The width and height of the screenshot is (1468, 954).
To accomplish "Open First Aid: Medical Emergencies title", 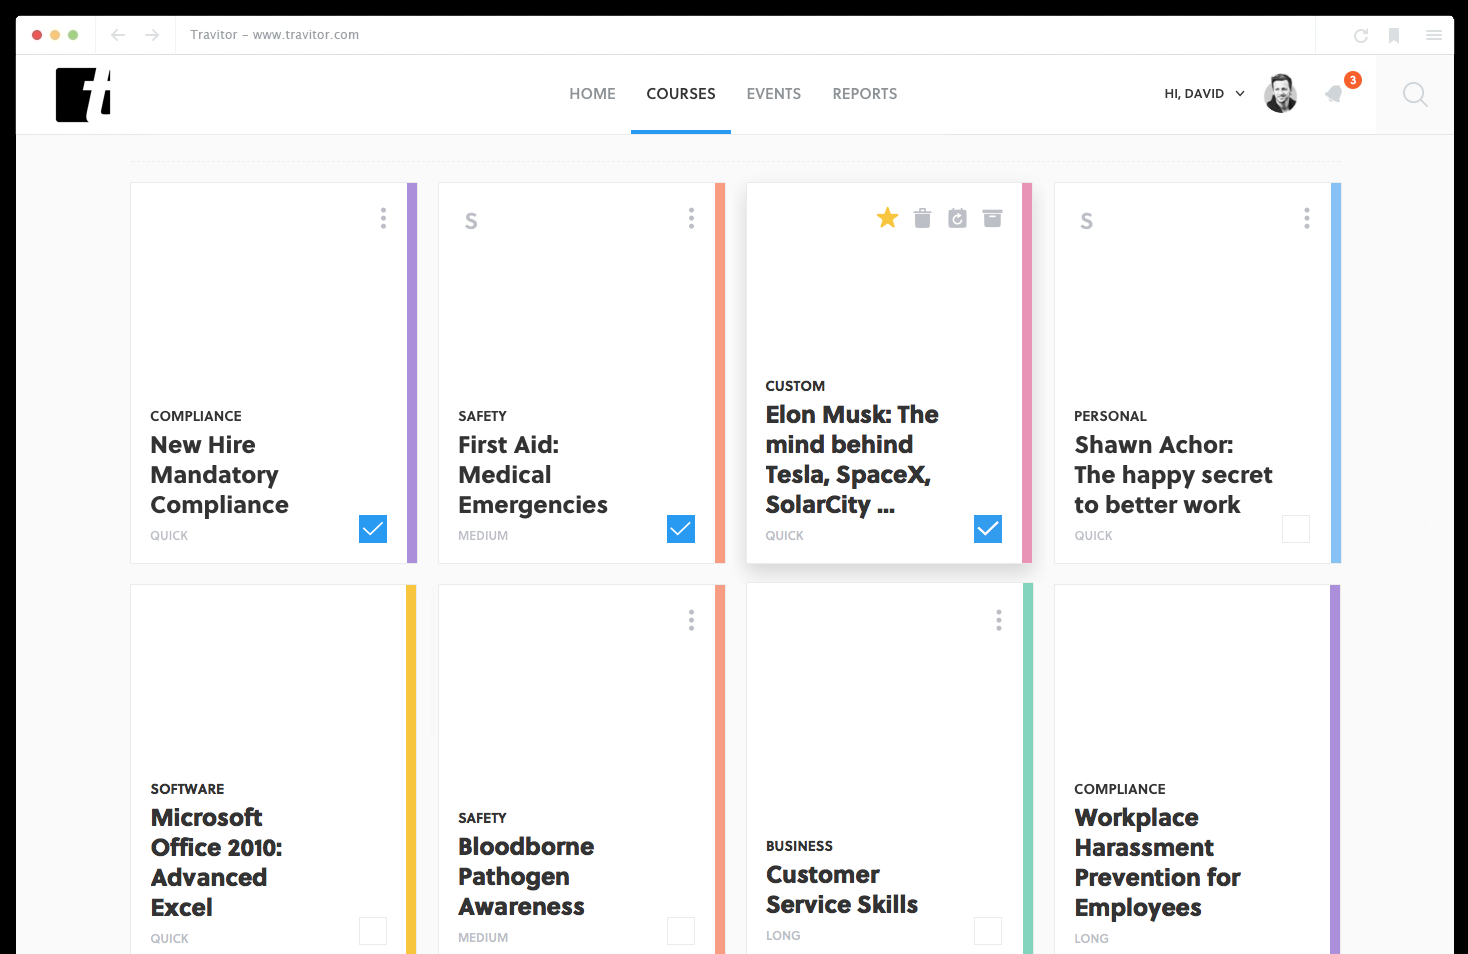I will [x=533, y=475].
